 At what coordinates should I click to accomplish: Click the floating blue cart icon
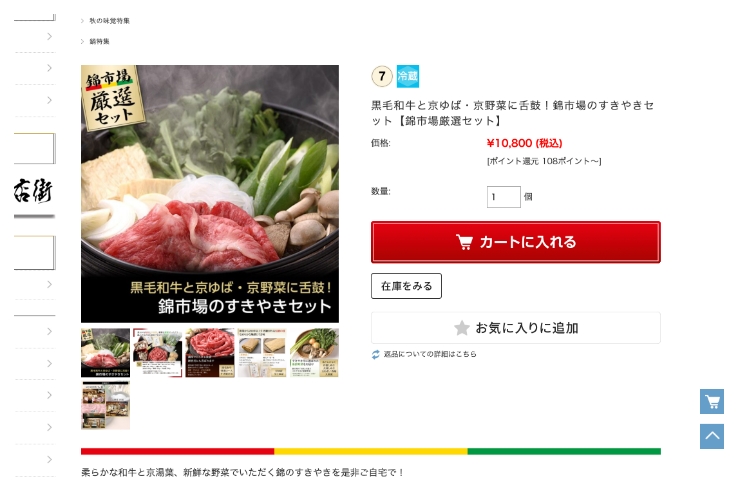click(x=712, y=402)
